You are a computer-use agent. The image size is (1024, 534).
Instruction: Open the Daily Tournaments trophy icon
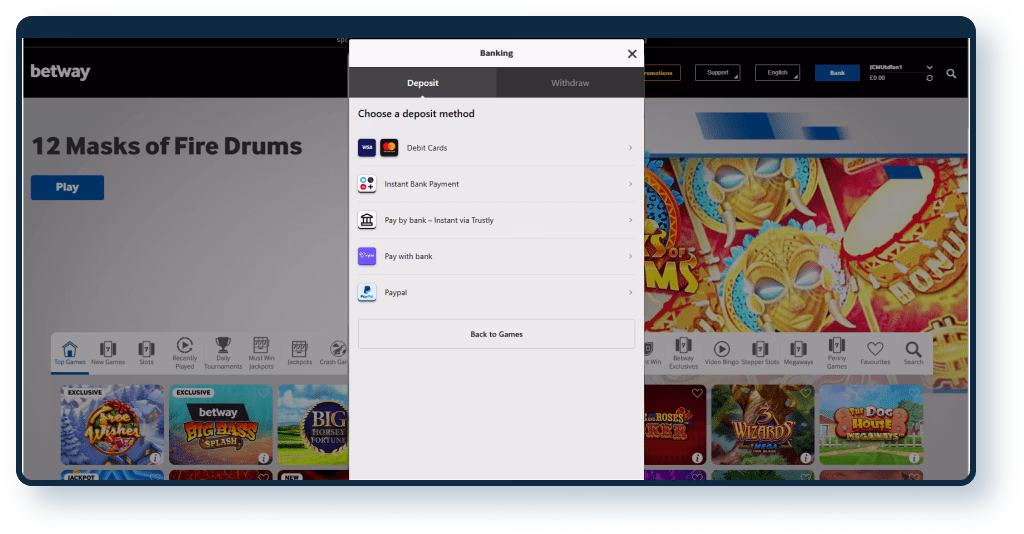(x=223, y=352)
